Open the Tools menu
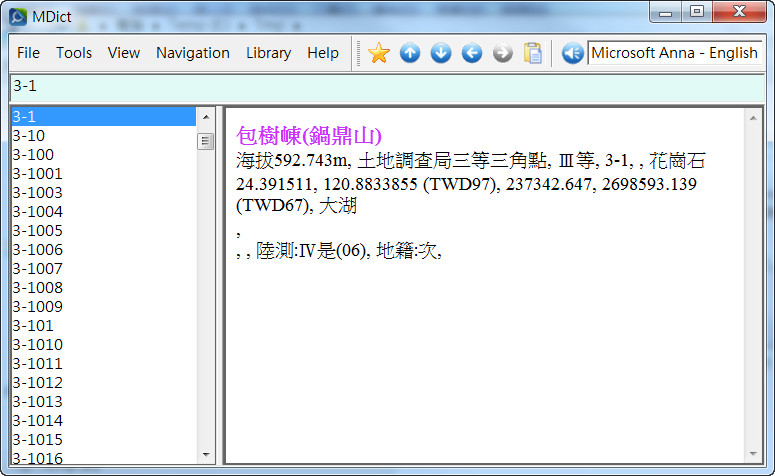This screenshot has width=775, height=476. coord(74,53)
